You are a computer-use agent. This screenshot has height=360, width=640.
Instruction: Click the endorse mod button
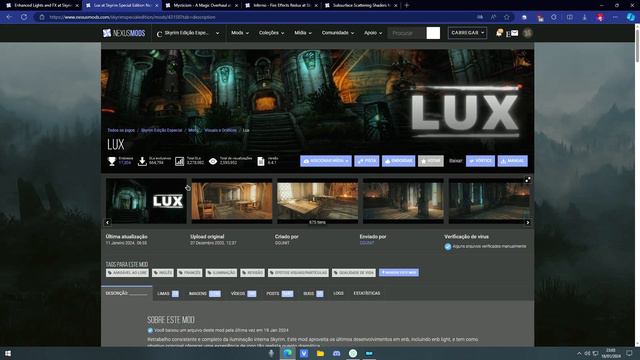coord(398,161)
